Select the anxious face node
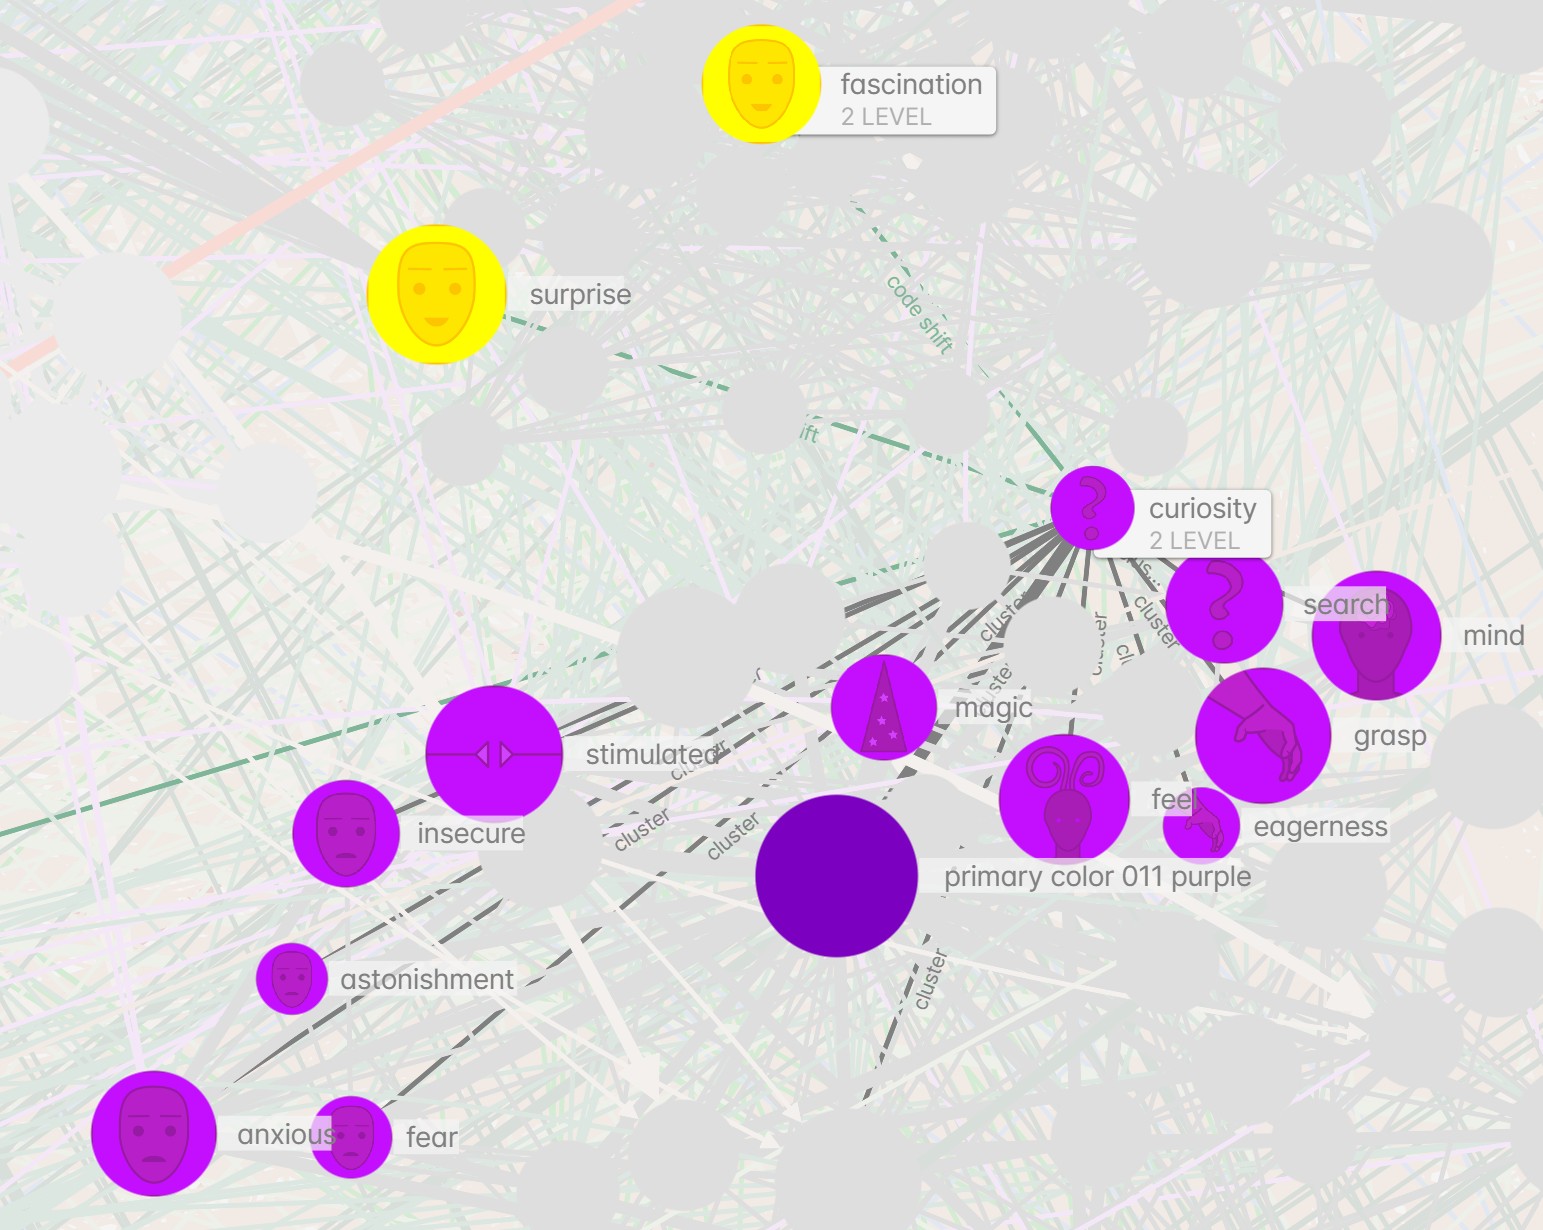1543x1230 pixels. pyautogui.click(x=154, y=1133)
